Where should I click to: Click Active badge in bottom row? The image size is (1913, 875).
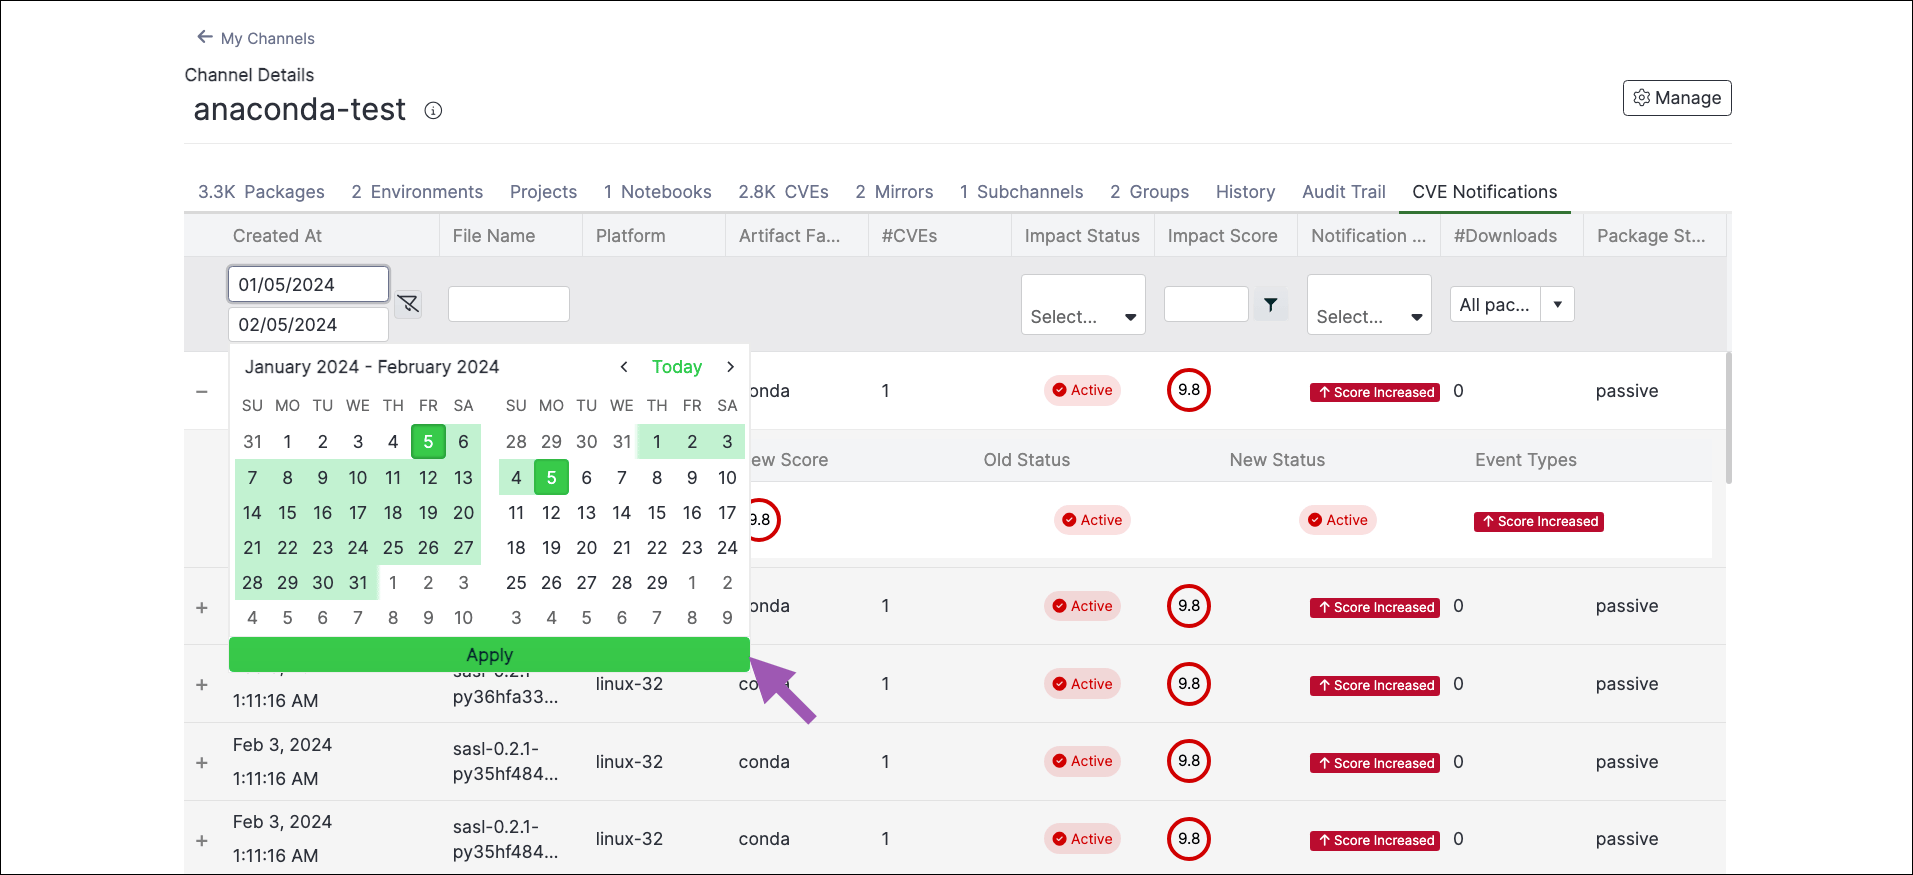(1082, 839)
